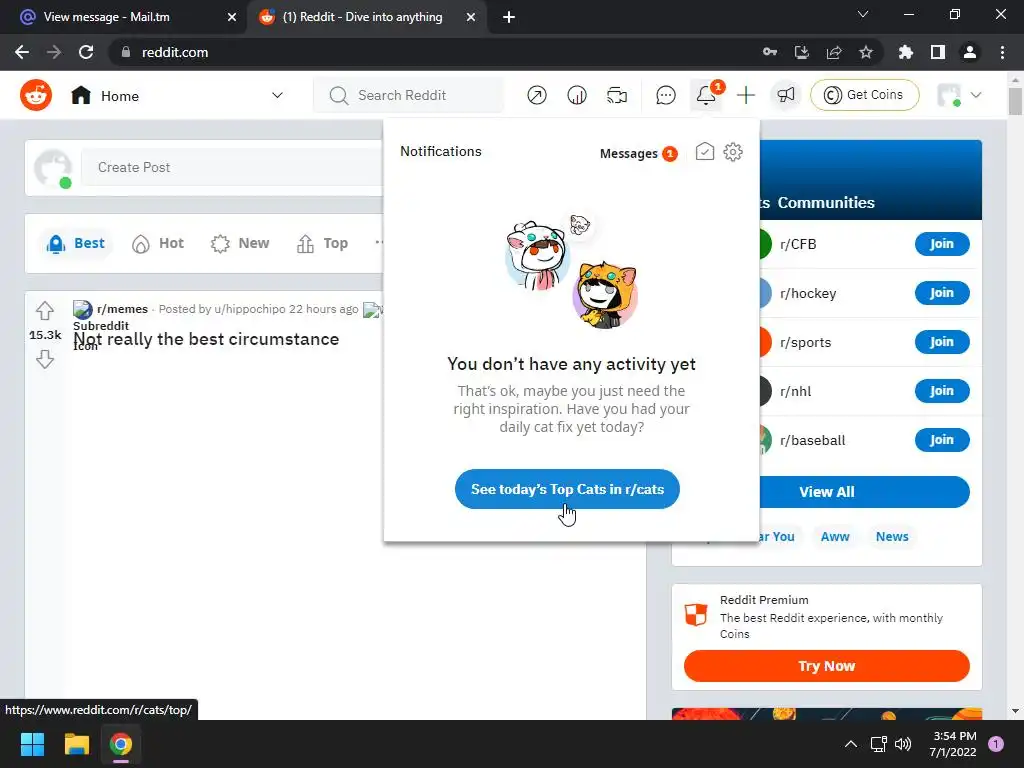This screenshot has width=1024, height=768.
Task: Click the Aww category chip
Action: pos(835,537)
